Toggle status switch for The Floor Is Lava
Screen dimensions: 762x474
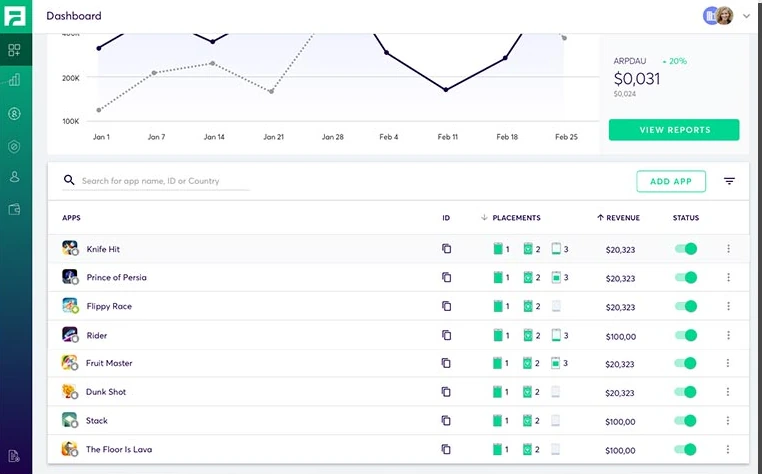(685, 449)
